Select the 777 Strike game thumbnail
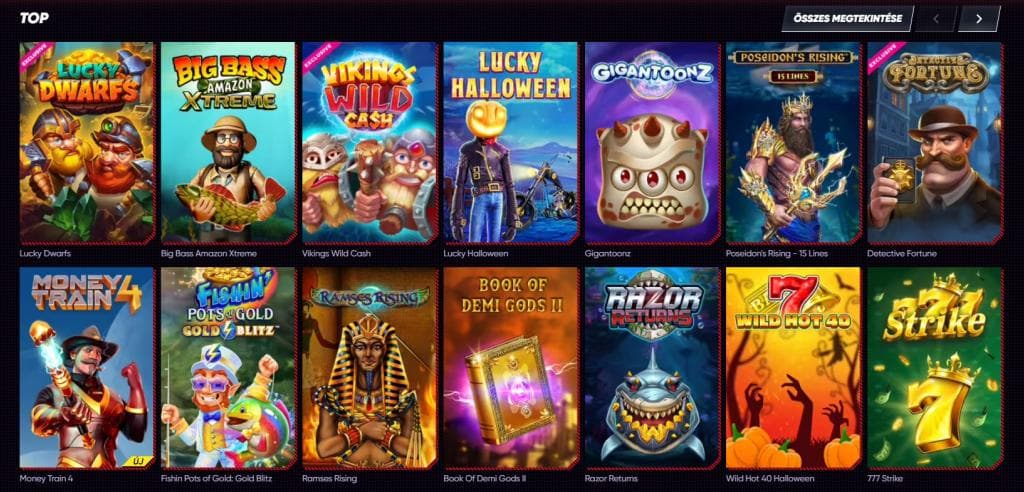1024x492 pixels. (935, 368)
